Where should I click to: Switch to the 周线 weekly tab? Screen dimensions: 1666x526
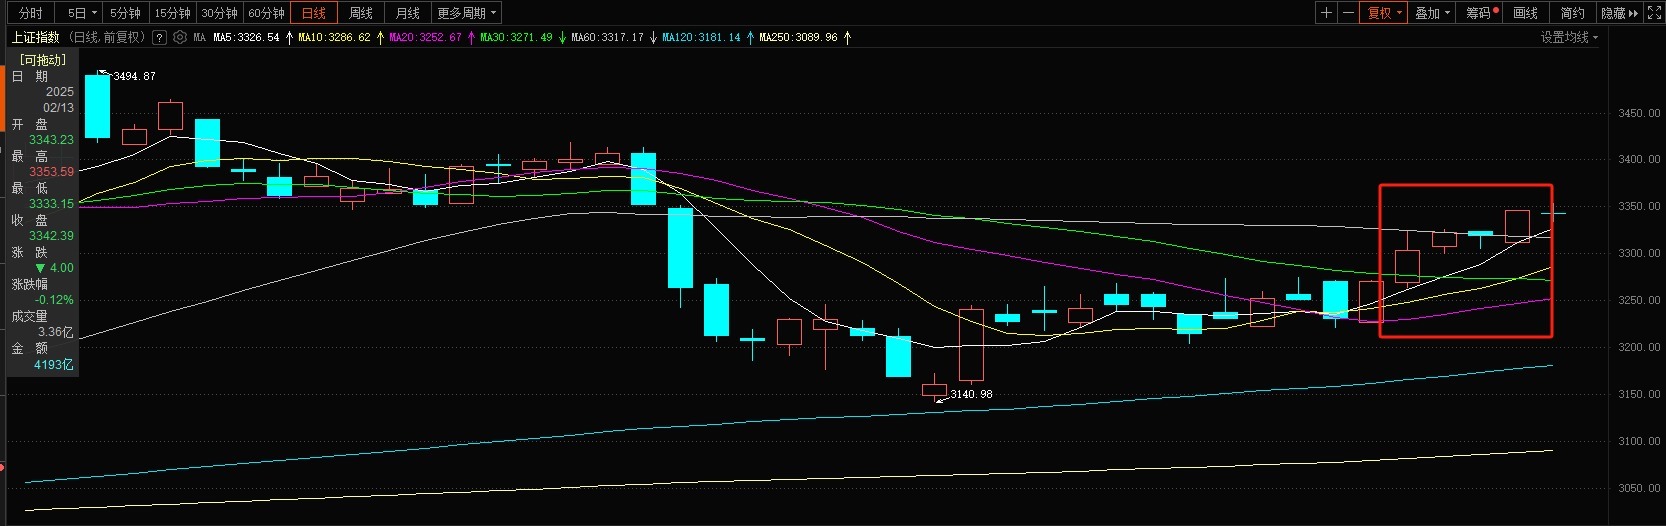click(x=360, y=13)
